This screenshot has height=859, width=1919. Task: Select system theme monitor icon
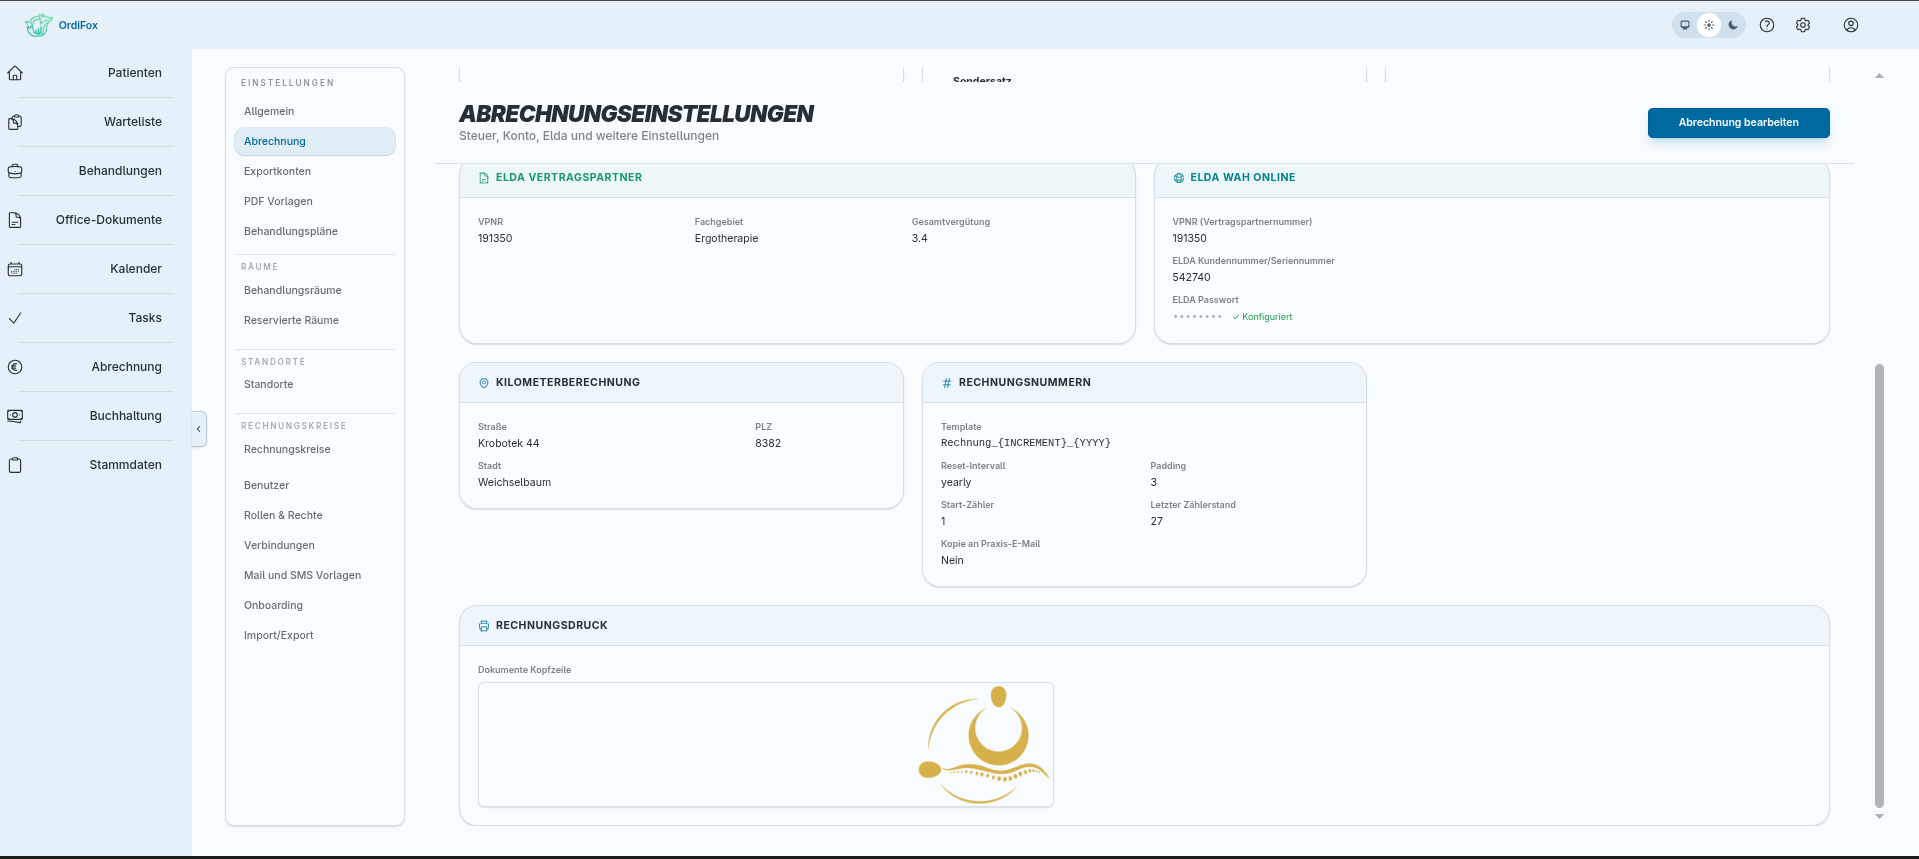1685,25
